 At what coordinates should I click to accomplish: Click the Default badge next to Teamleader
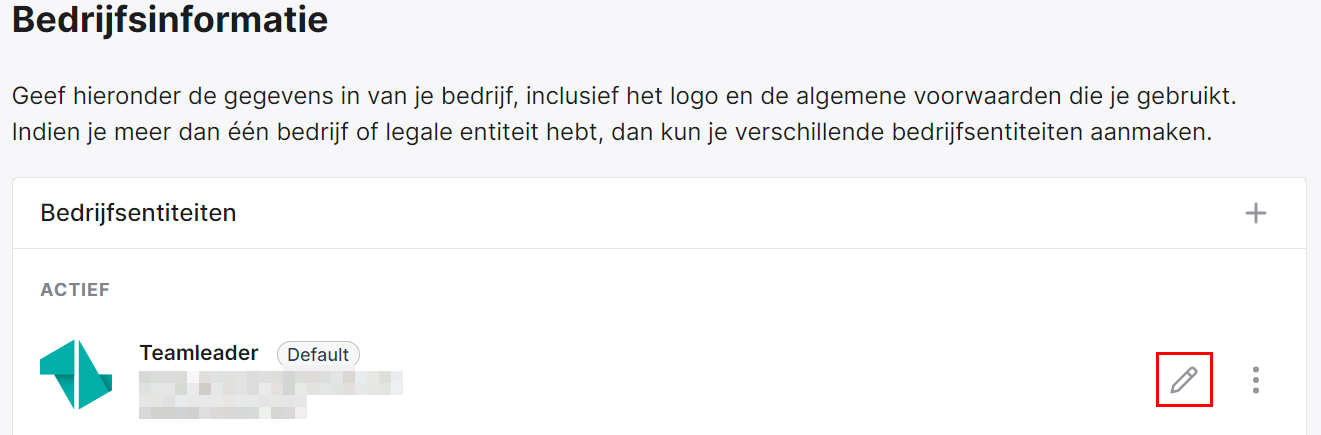point(318,354)
